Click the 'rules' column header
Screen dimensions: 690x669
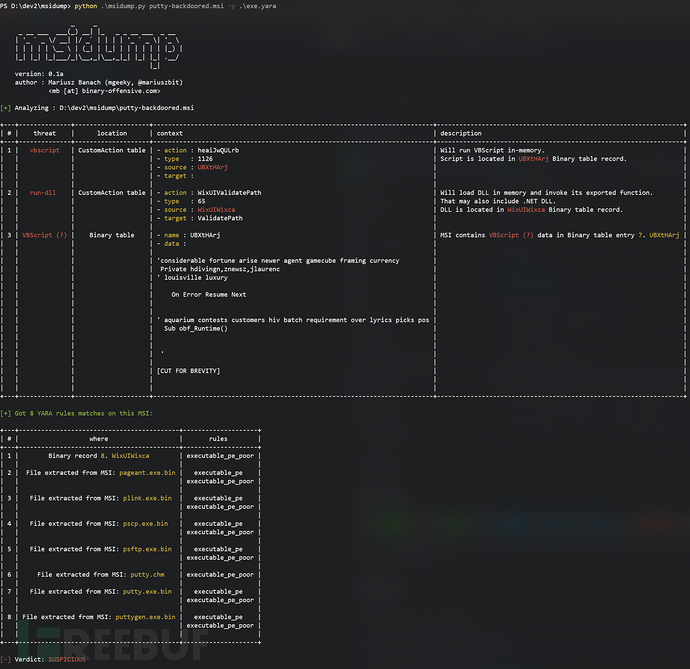(x=218, y=439)
